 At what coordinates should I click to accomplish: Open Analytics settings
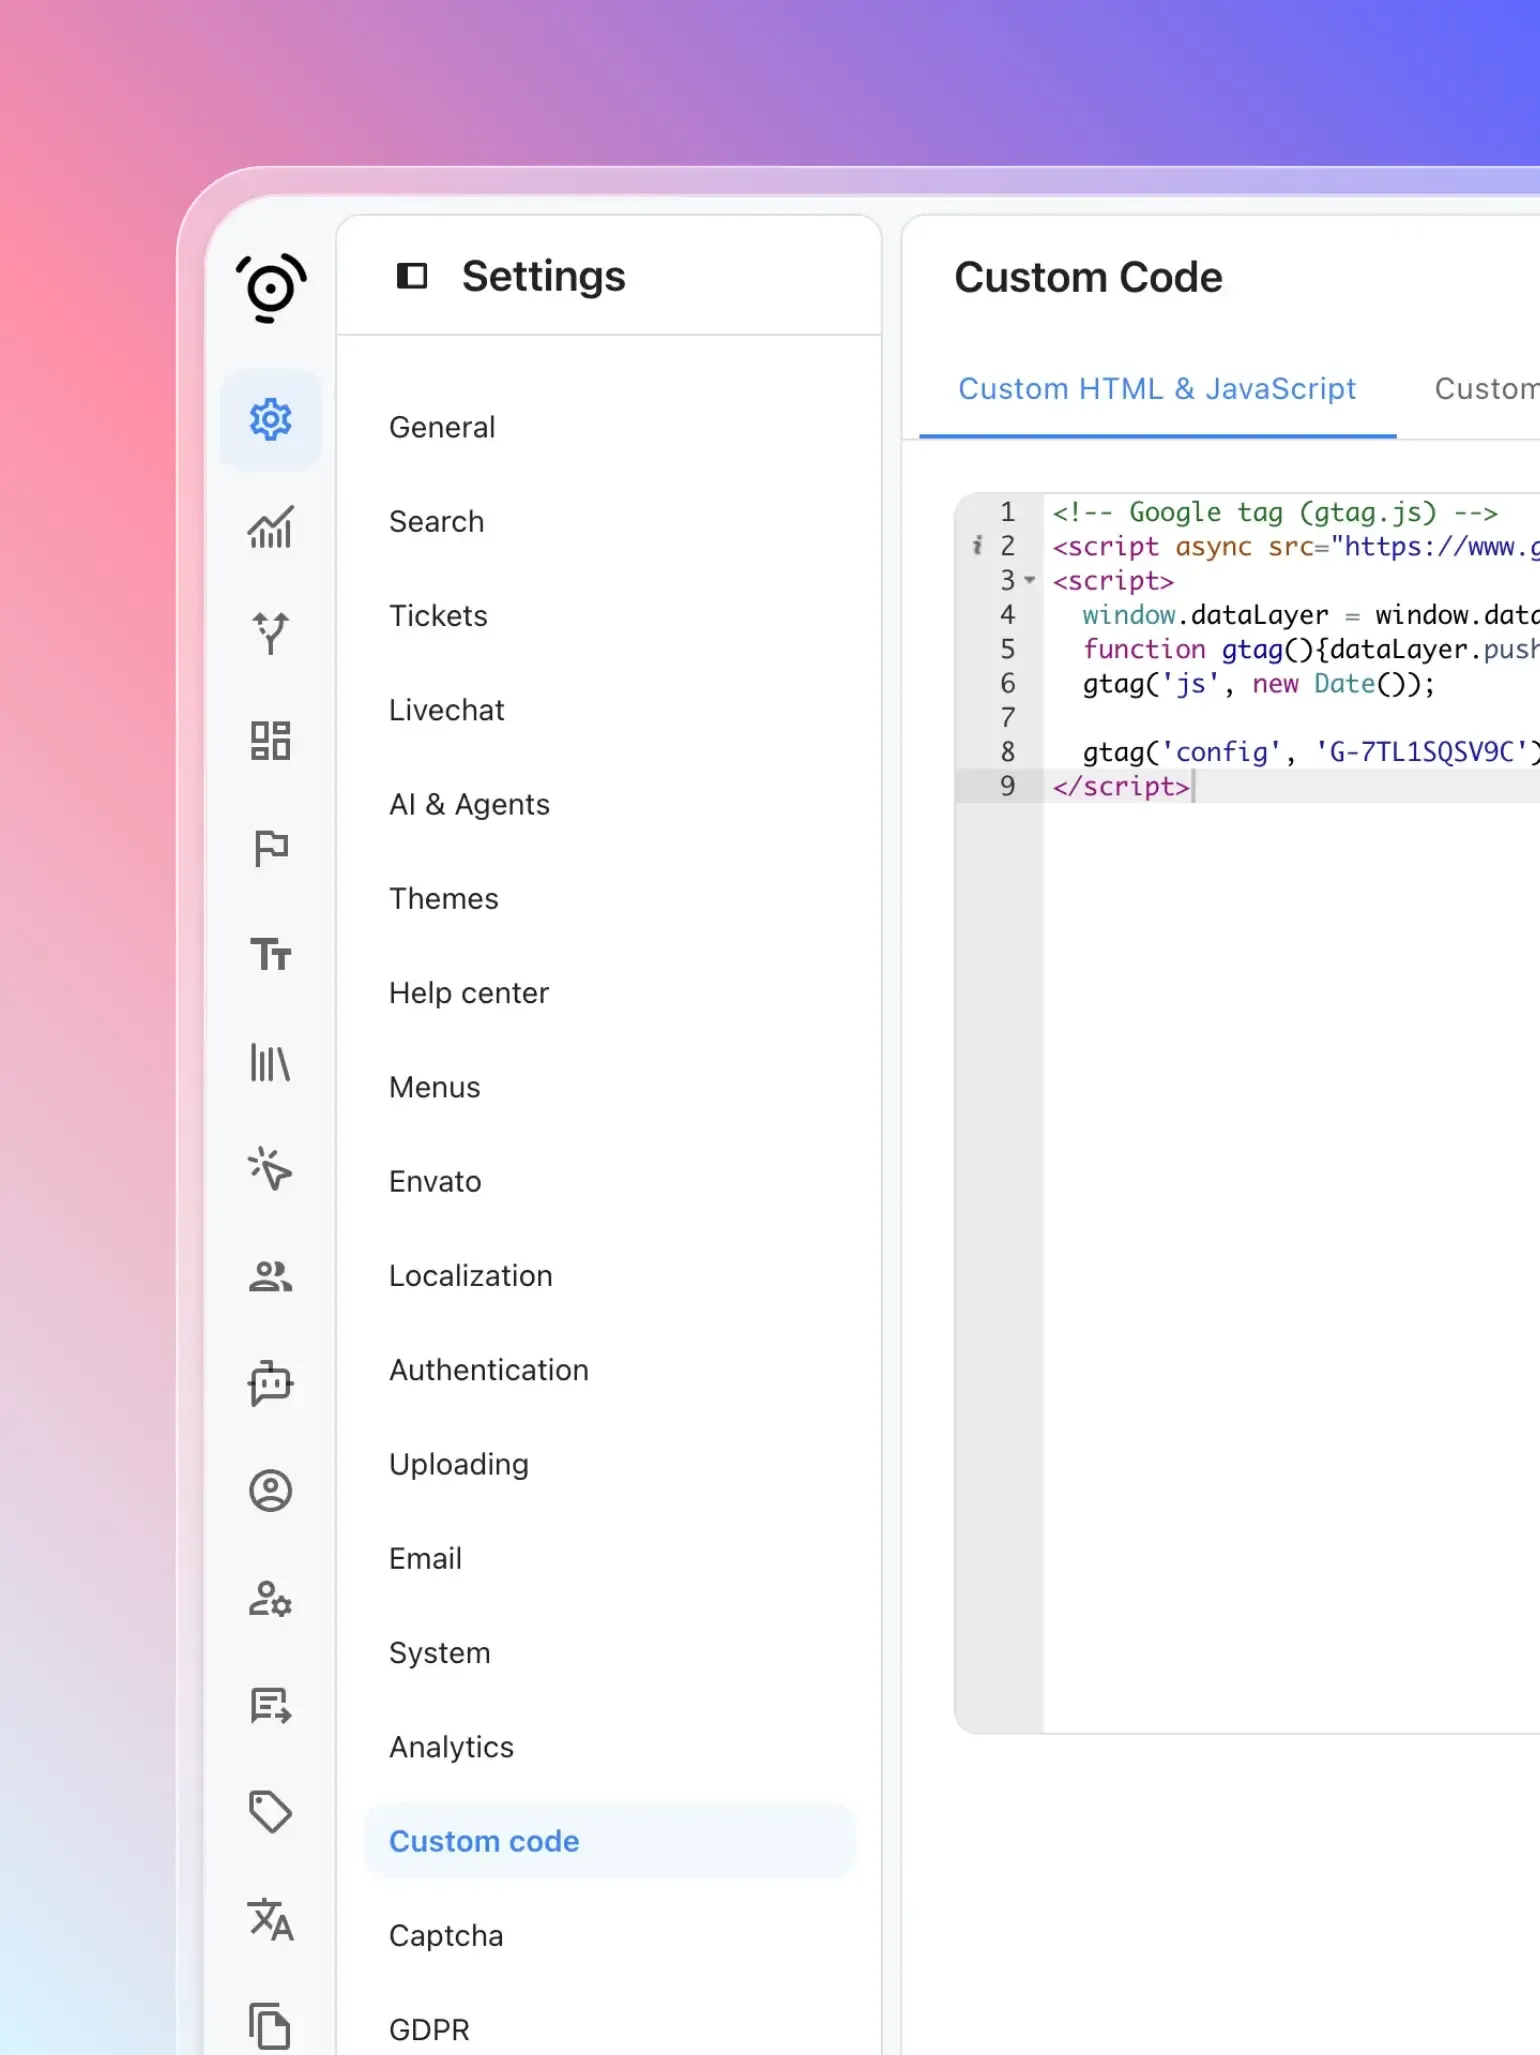click(609, 1747)
